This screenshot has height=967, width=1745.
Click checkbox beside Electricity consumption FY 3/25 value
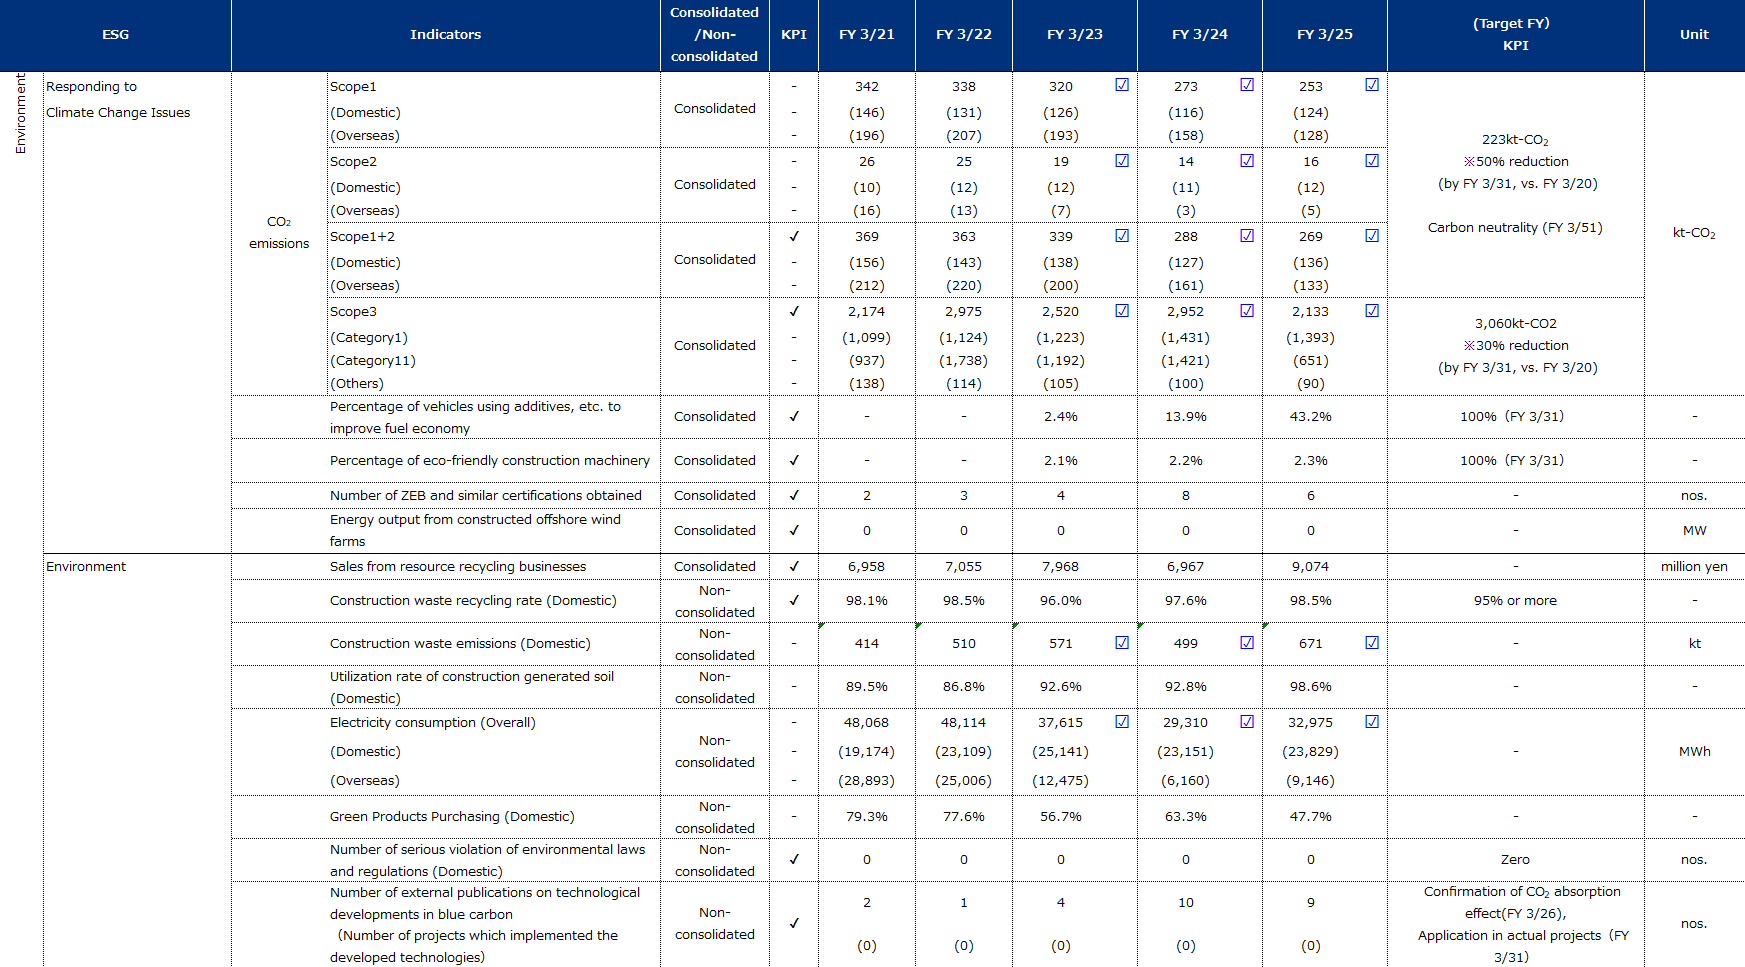pos(1372,721)
